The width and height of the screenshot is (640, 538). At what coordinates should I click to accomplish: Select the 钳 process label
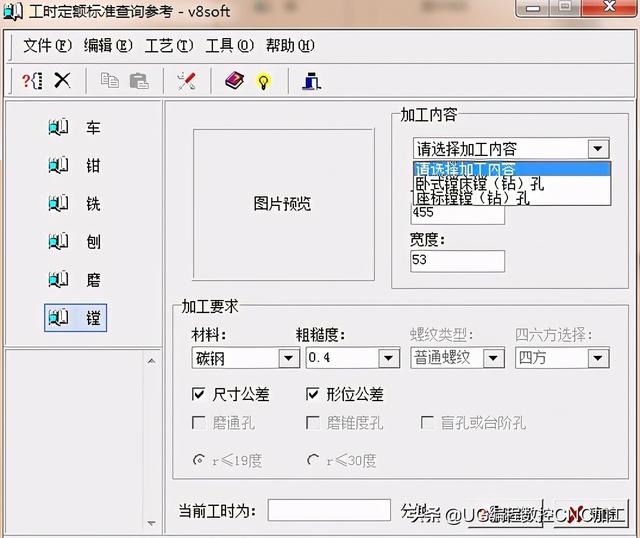93,166
